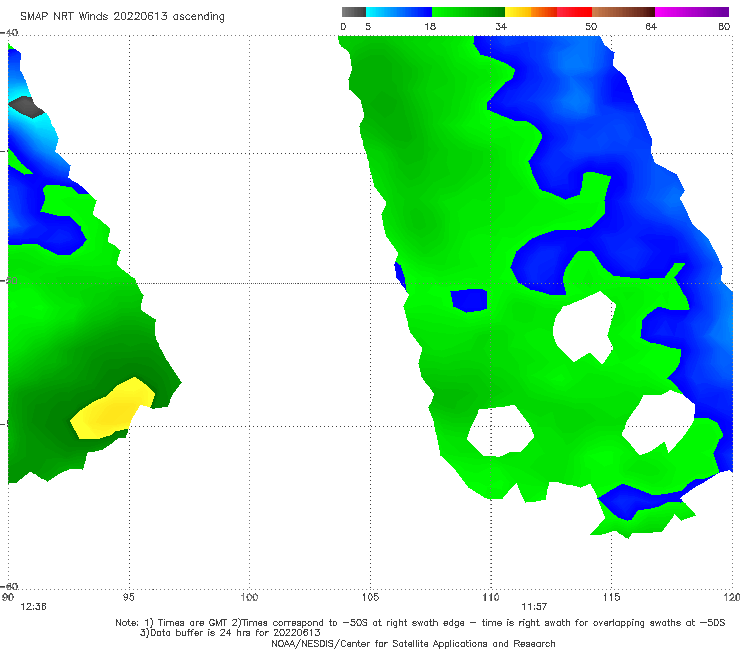Click the longitude label '105'
This screenshot has width=740, height=650.
pos(370,598)
